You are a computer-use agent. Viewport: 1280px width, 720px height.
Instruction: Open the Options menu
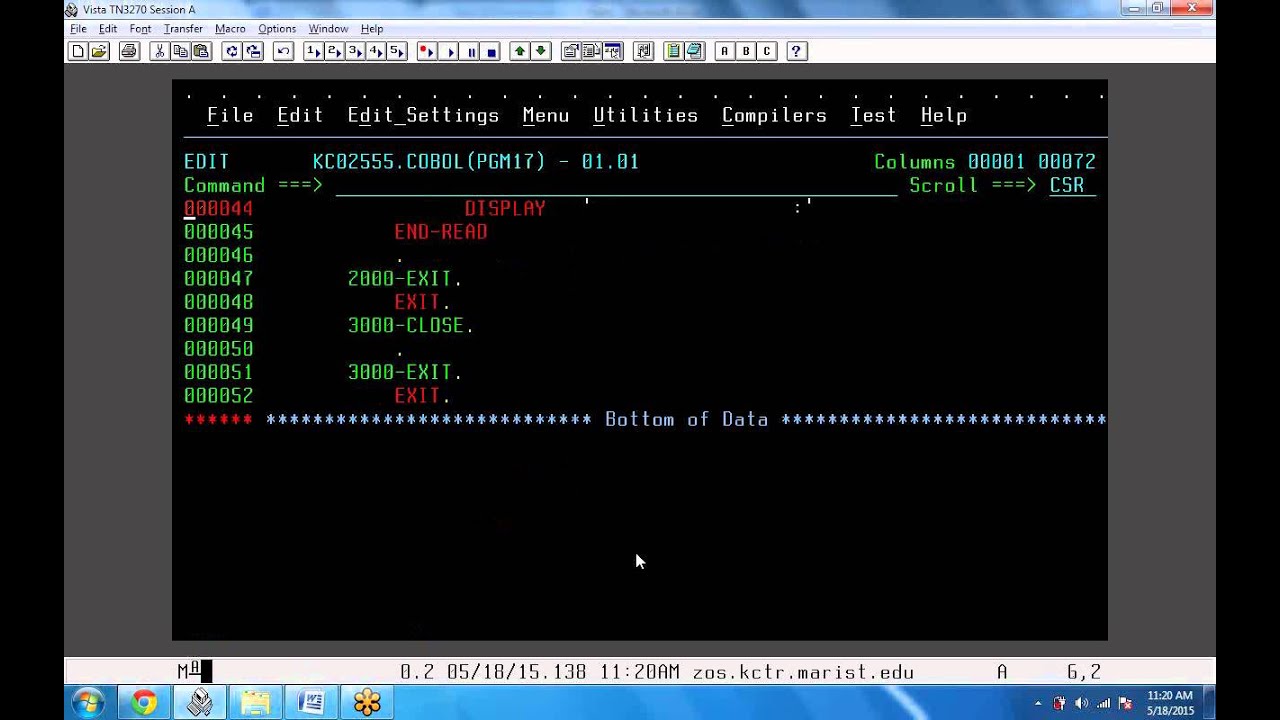277,29
